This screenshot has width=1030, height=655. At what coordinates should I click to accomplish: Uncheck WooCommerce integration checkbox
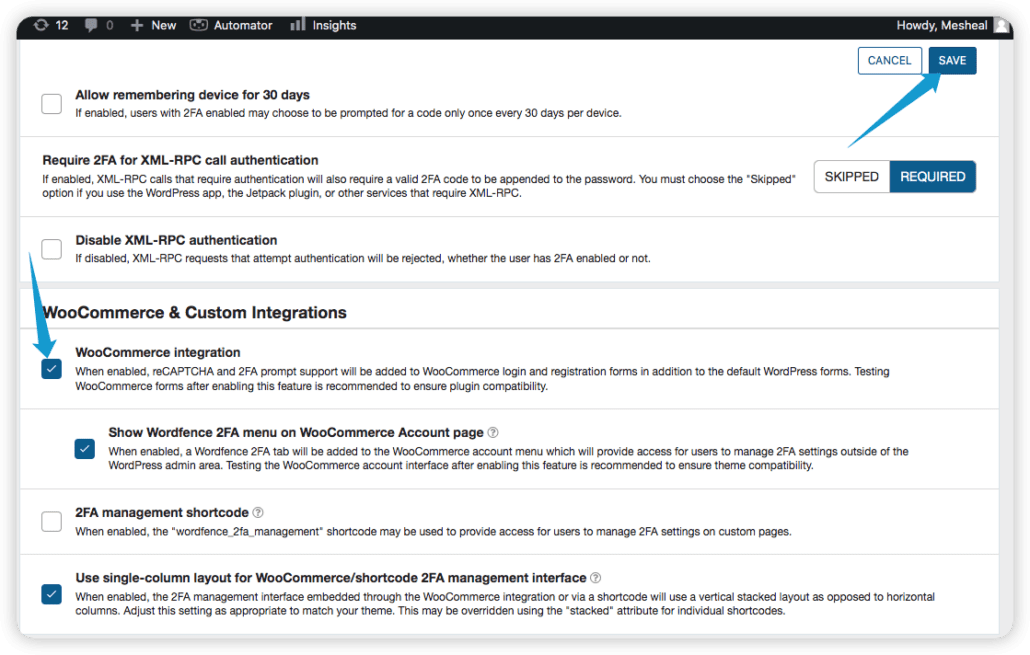click(51, 369)
